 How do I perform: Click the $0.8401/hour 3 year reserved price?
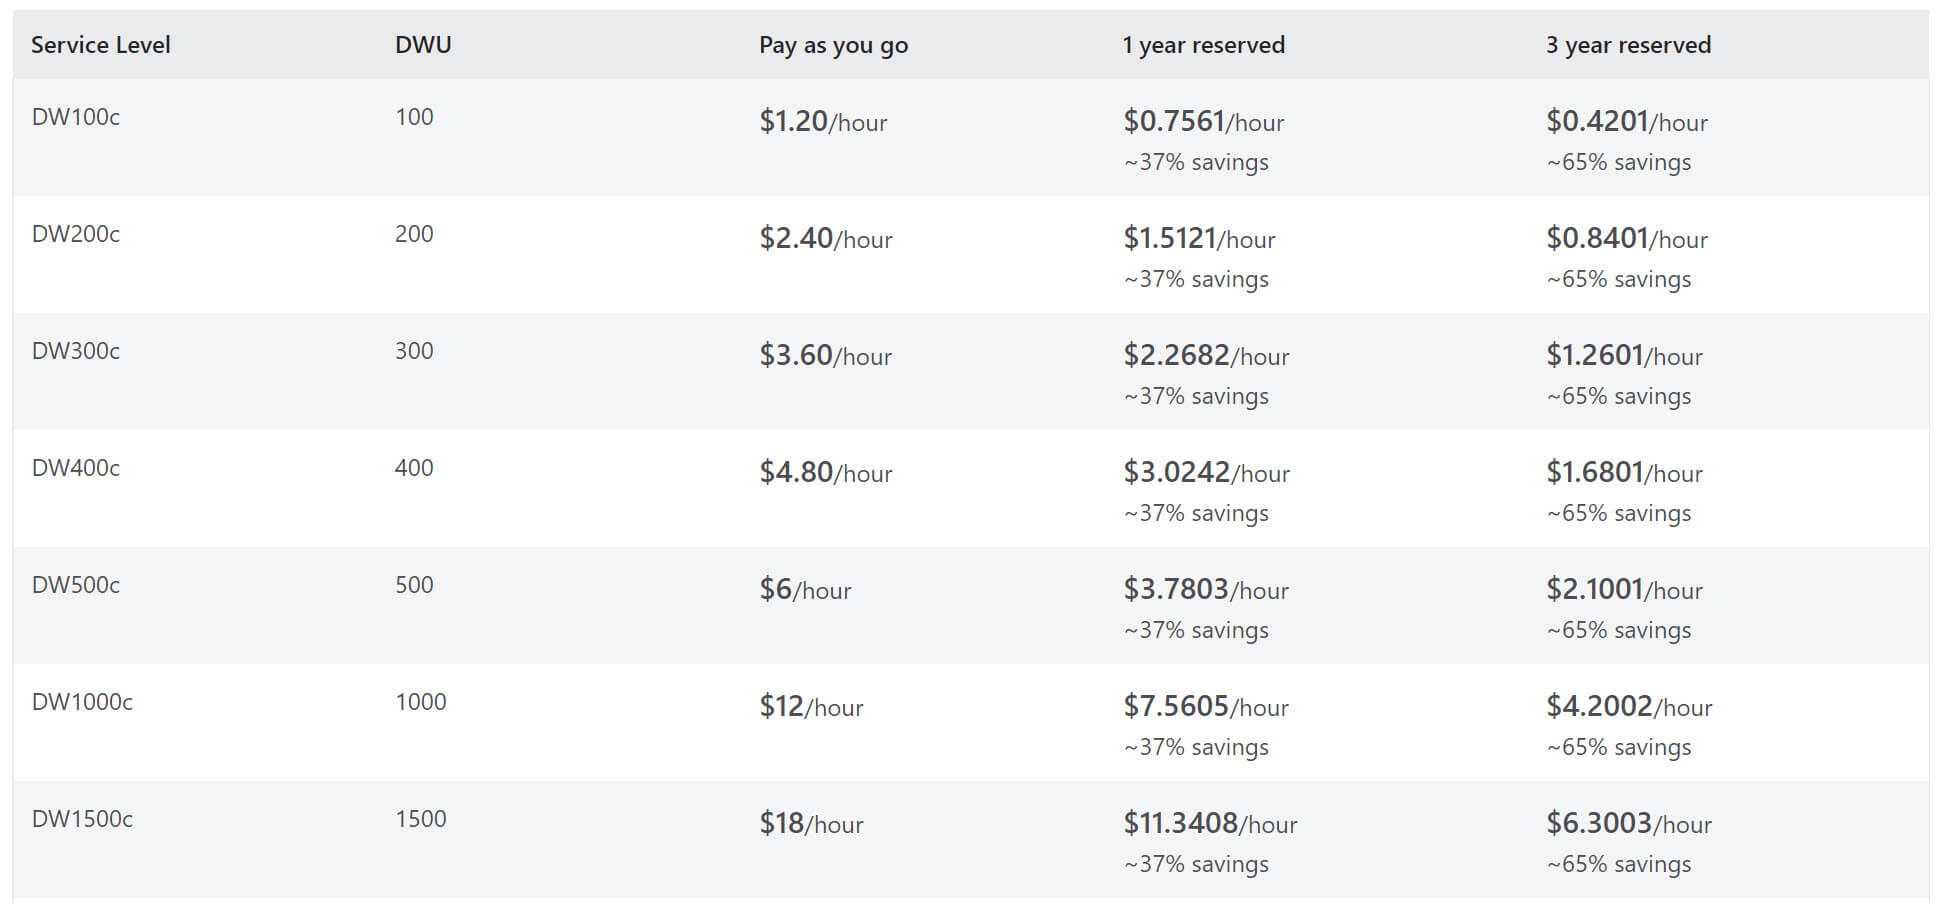(x=1626, y=239)
